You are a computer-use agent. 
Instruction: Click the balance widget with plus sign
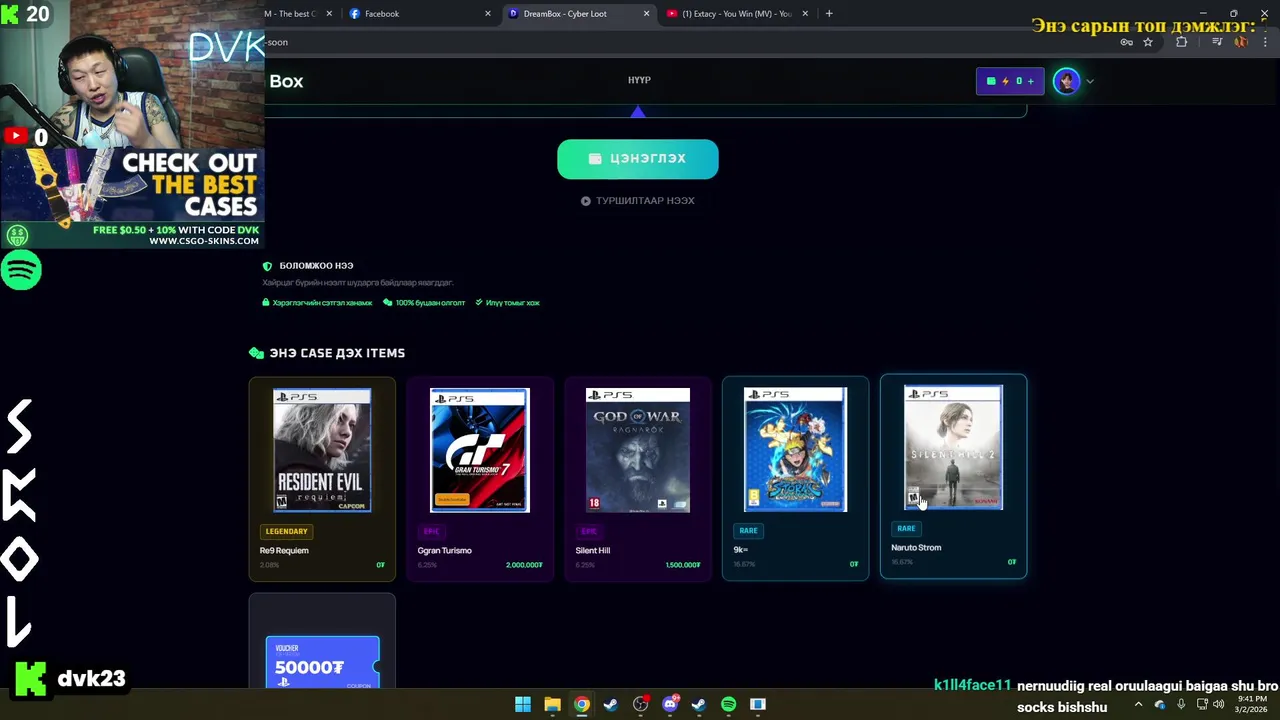(1010, 81)
